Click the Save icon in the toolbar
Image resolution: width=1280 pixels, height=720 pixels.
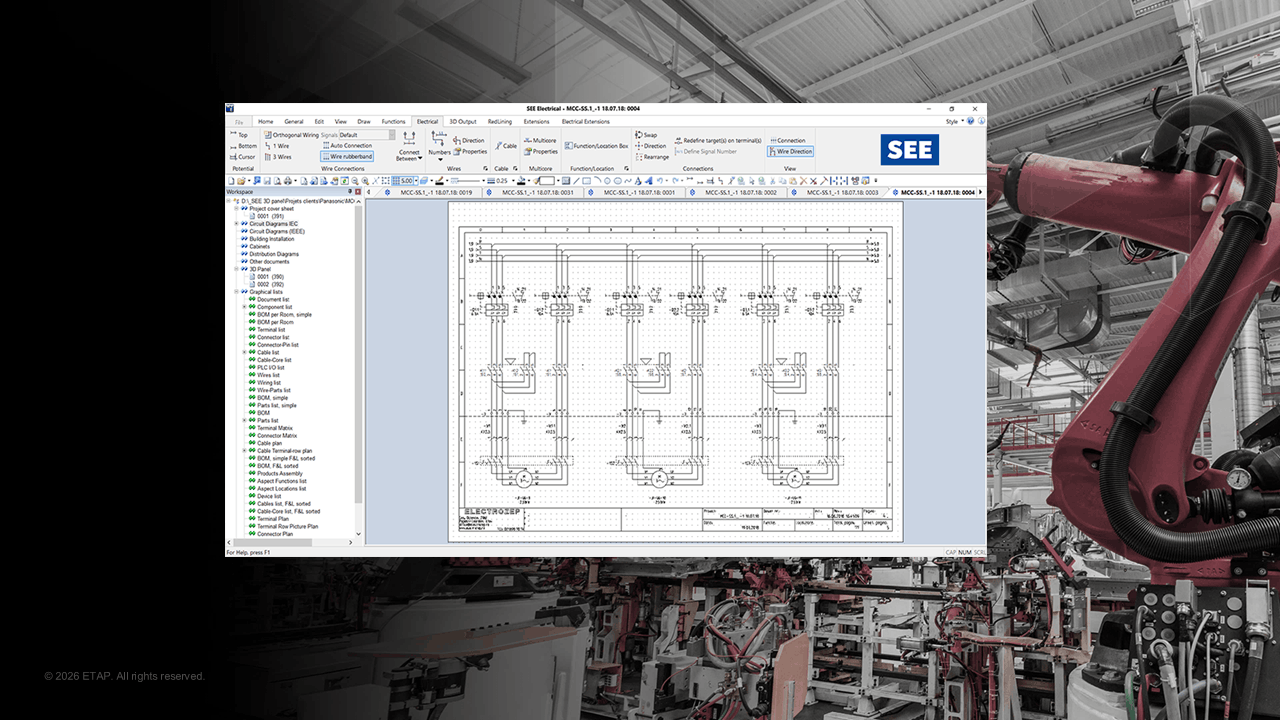click(267, 181)
